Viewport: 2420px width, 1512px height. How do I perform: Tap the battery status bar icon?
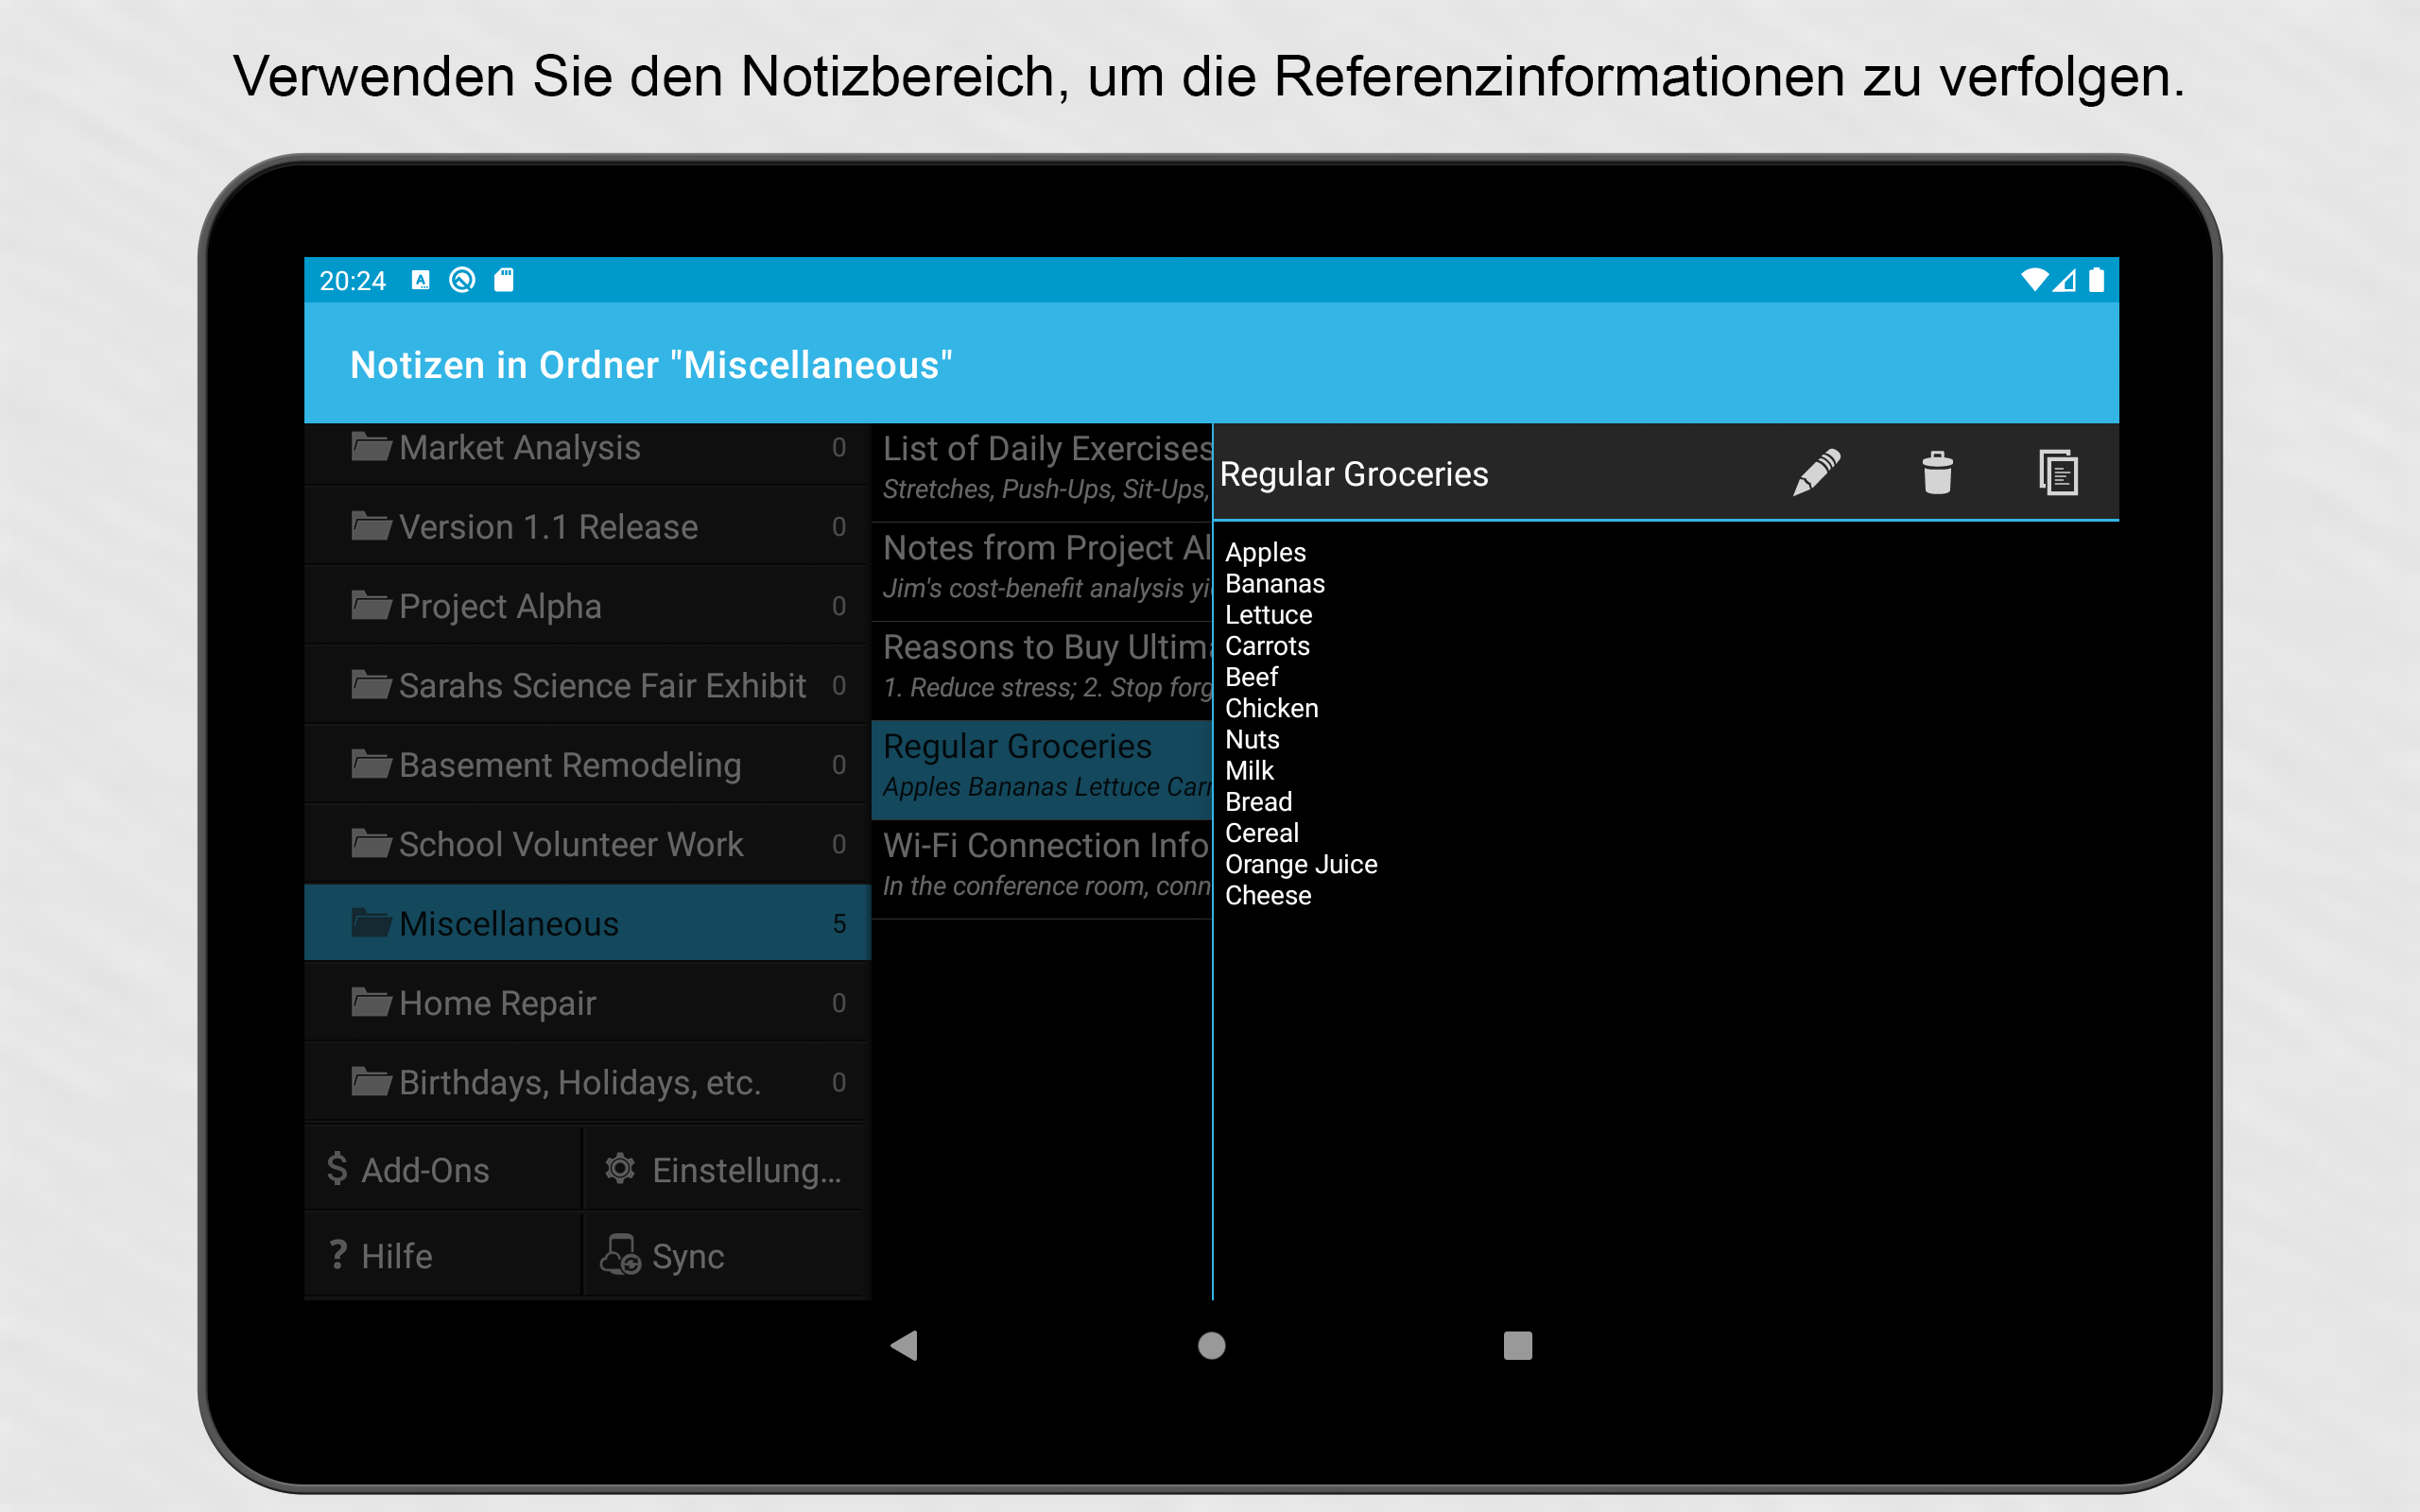click(2096, 280)
